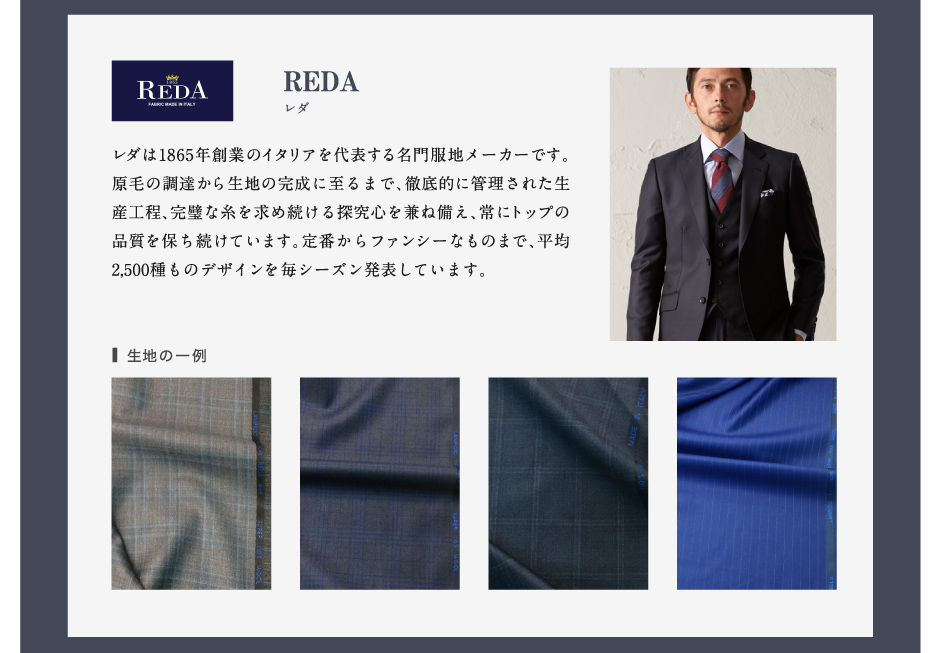
Task: Click the レダ katakana subtitle
Action: click(x=297, y=108)
